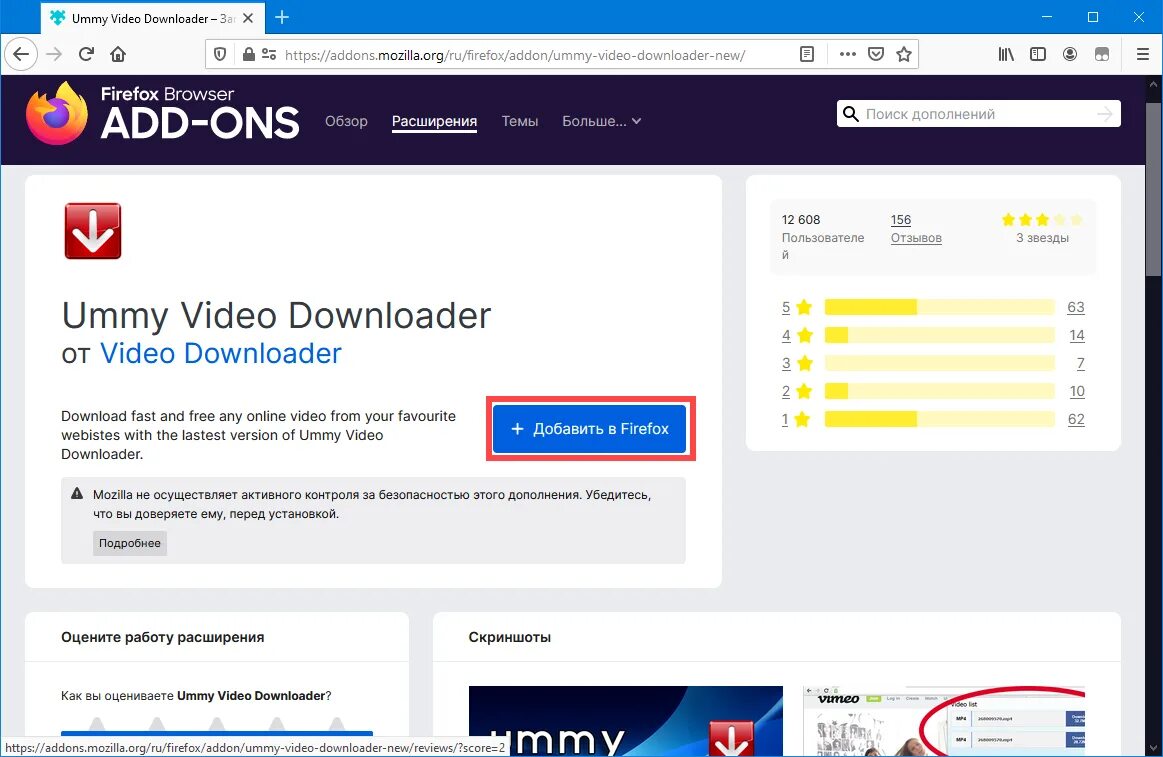This screenshot has height=757, width=1163.
Task: Click the address bar URL
Action: [x=515, y=55]
